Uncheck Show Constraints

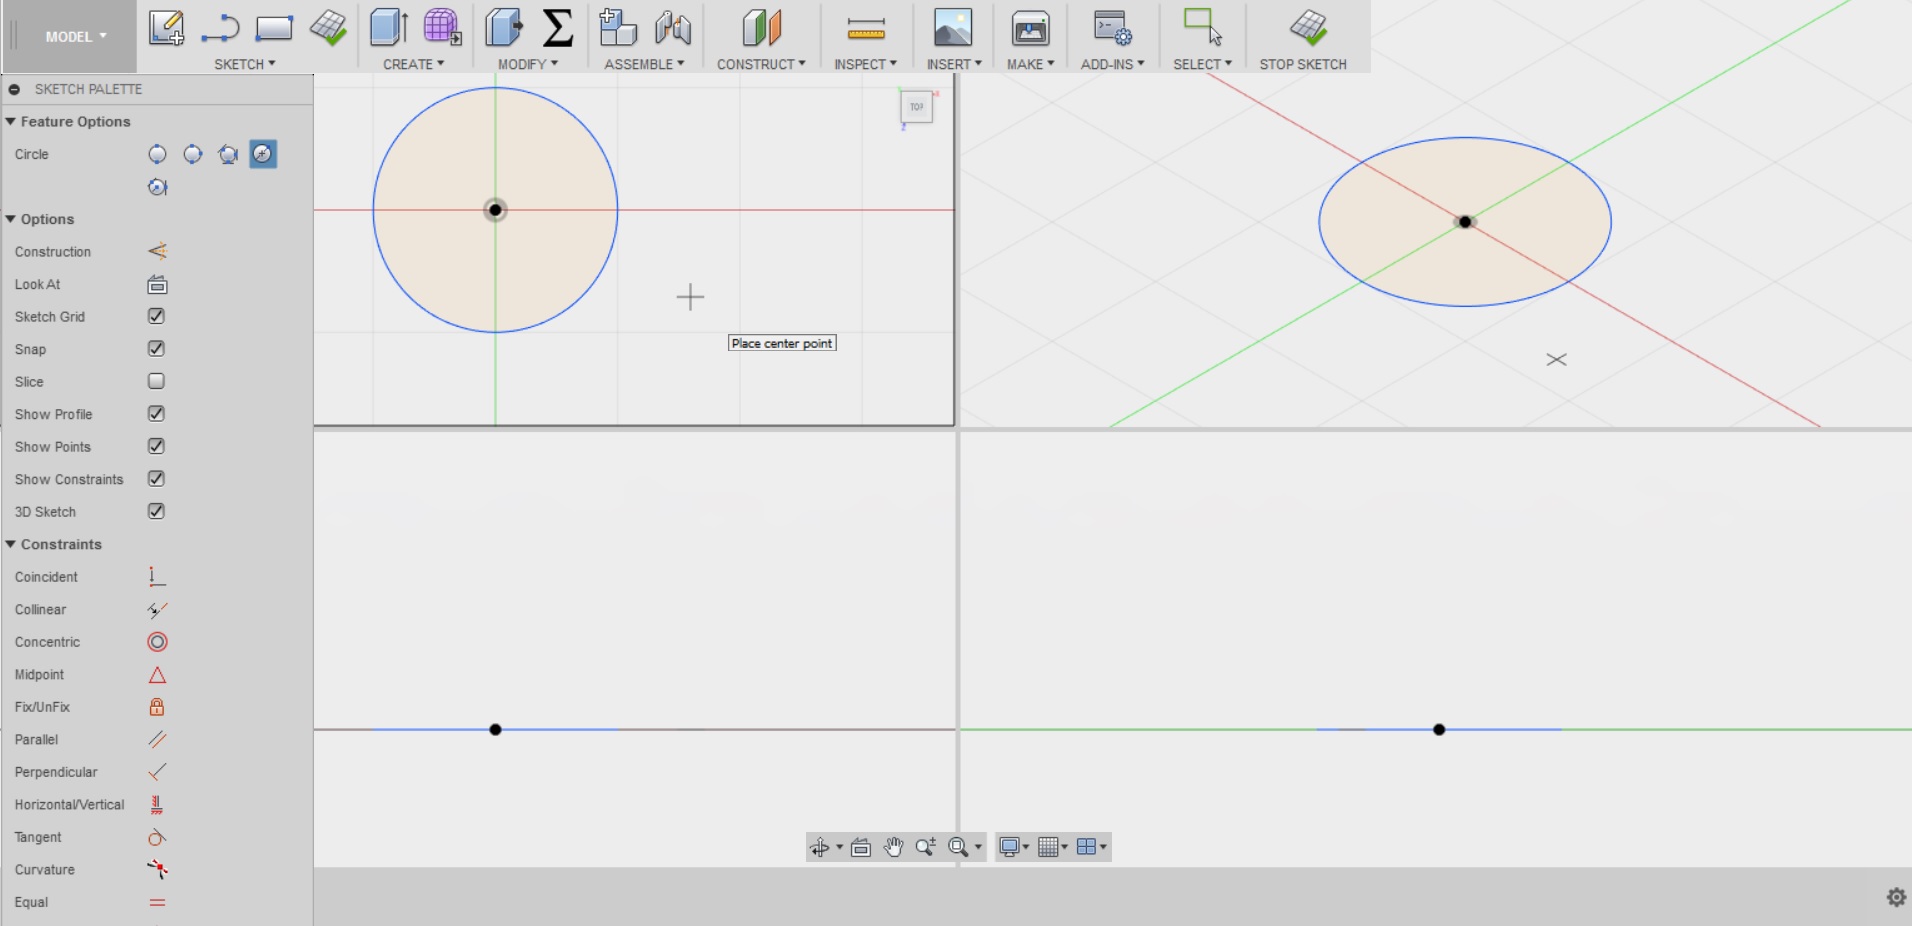[x=155, y=478]
